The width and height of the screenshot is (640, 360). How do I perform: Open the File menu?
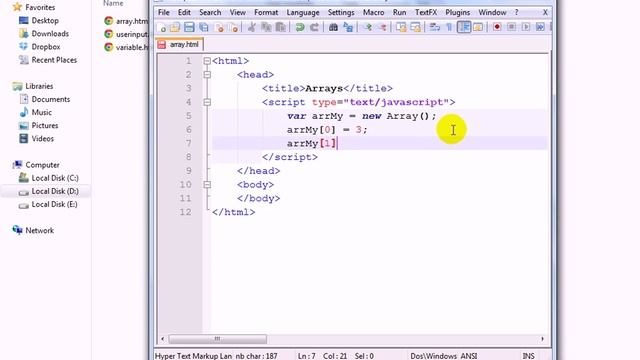tap(164, 13)
